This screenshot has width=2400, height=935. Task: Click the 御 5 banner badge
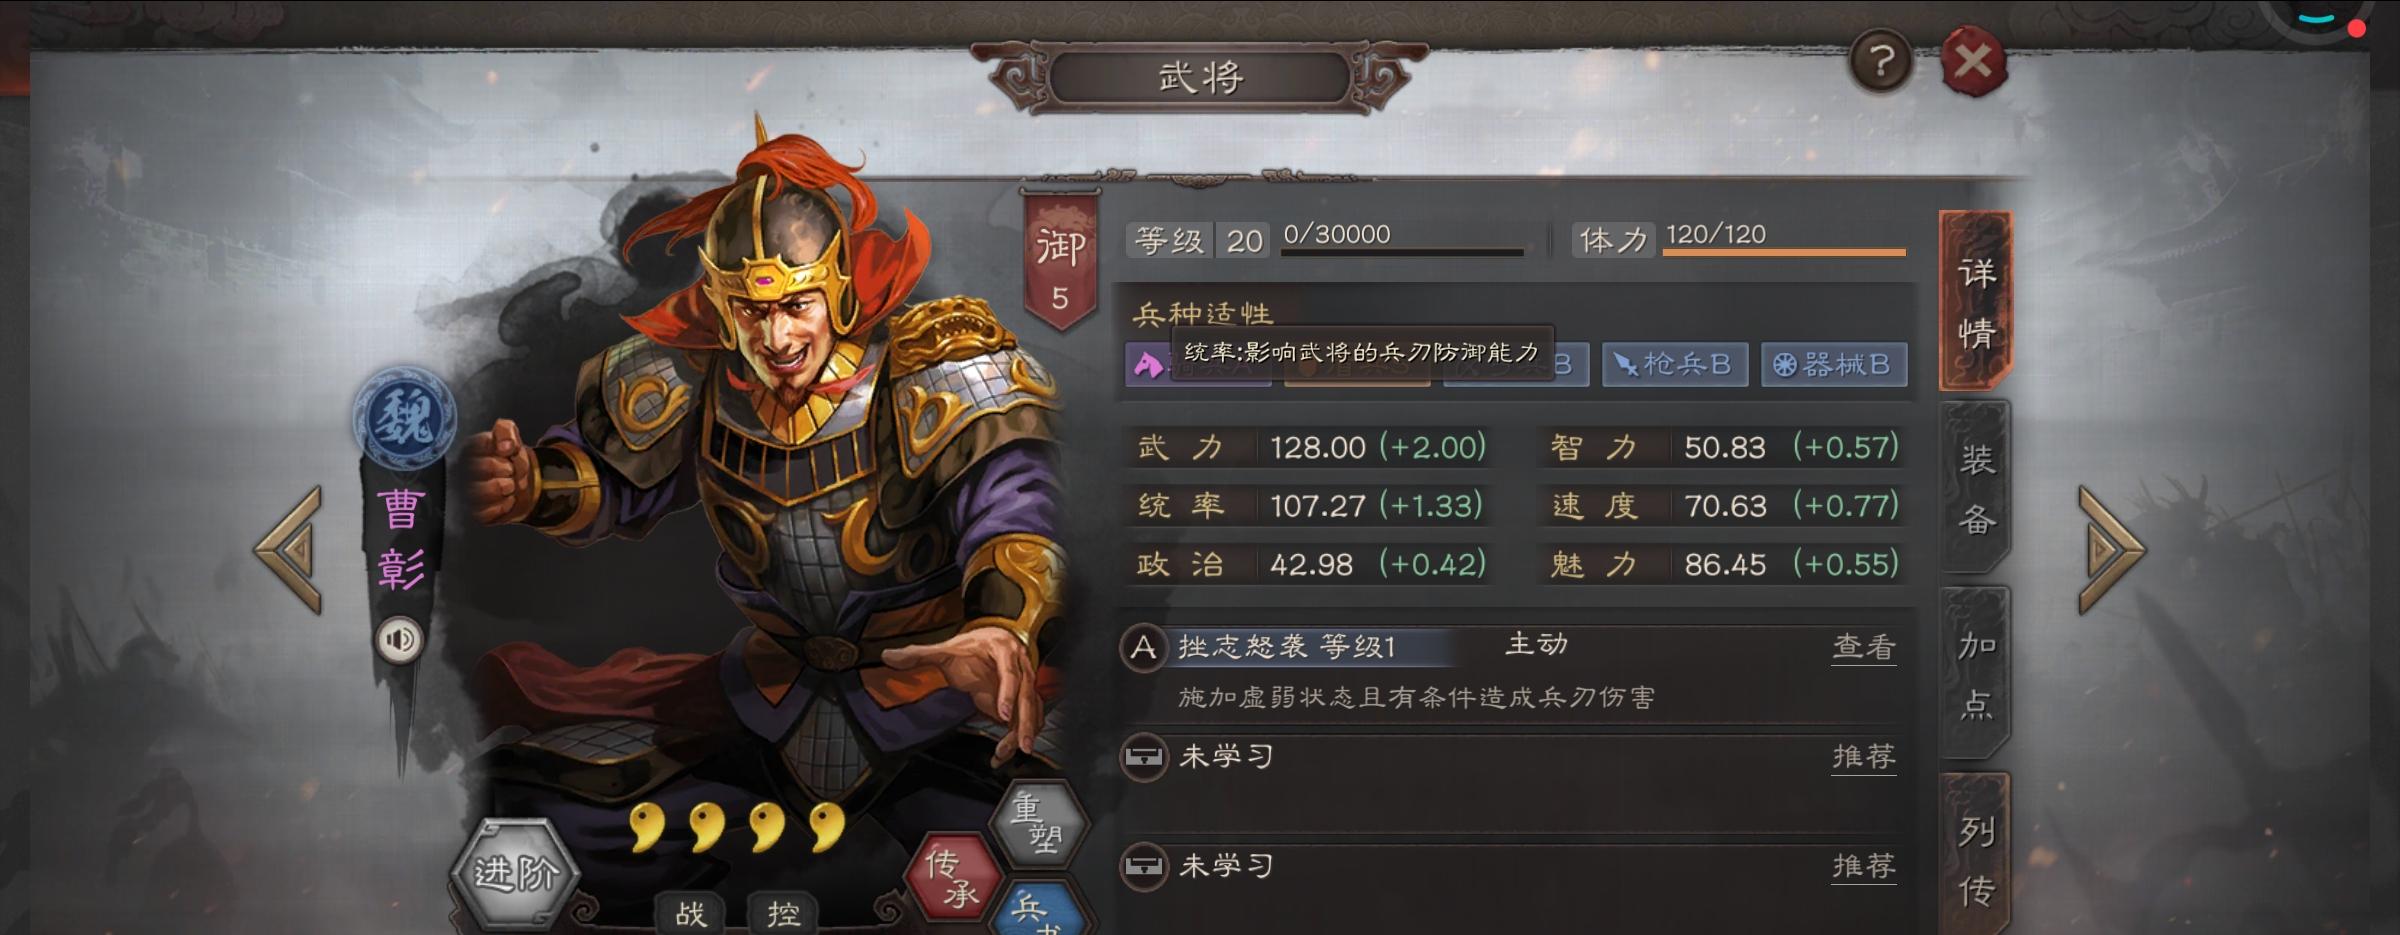tap(1060, 262)
